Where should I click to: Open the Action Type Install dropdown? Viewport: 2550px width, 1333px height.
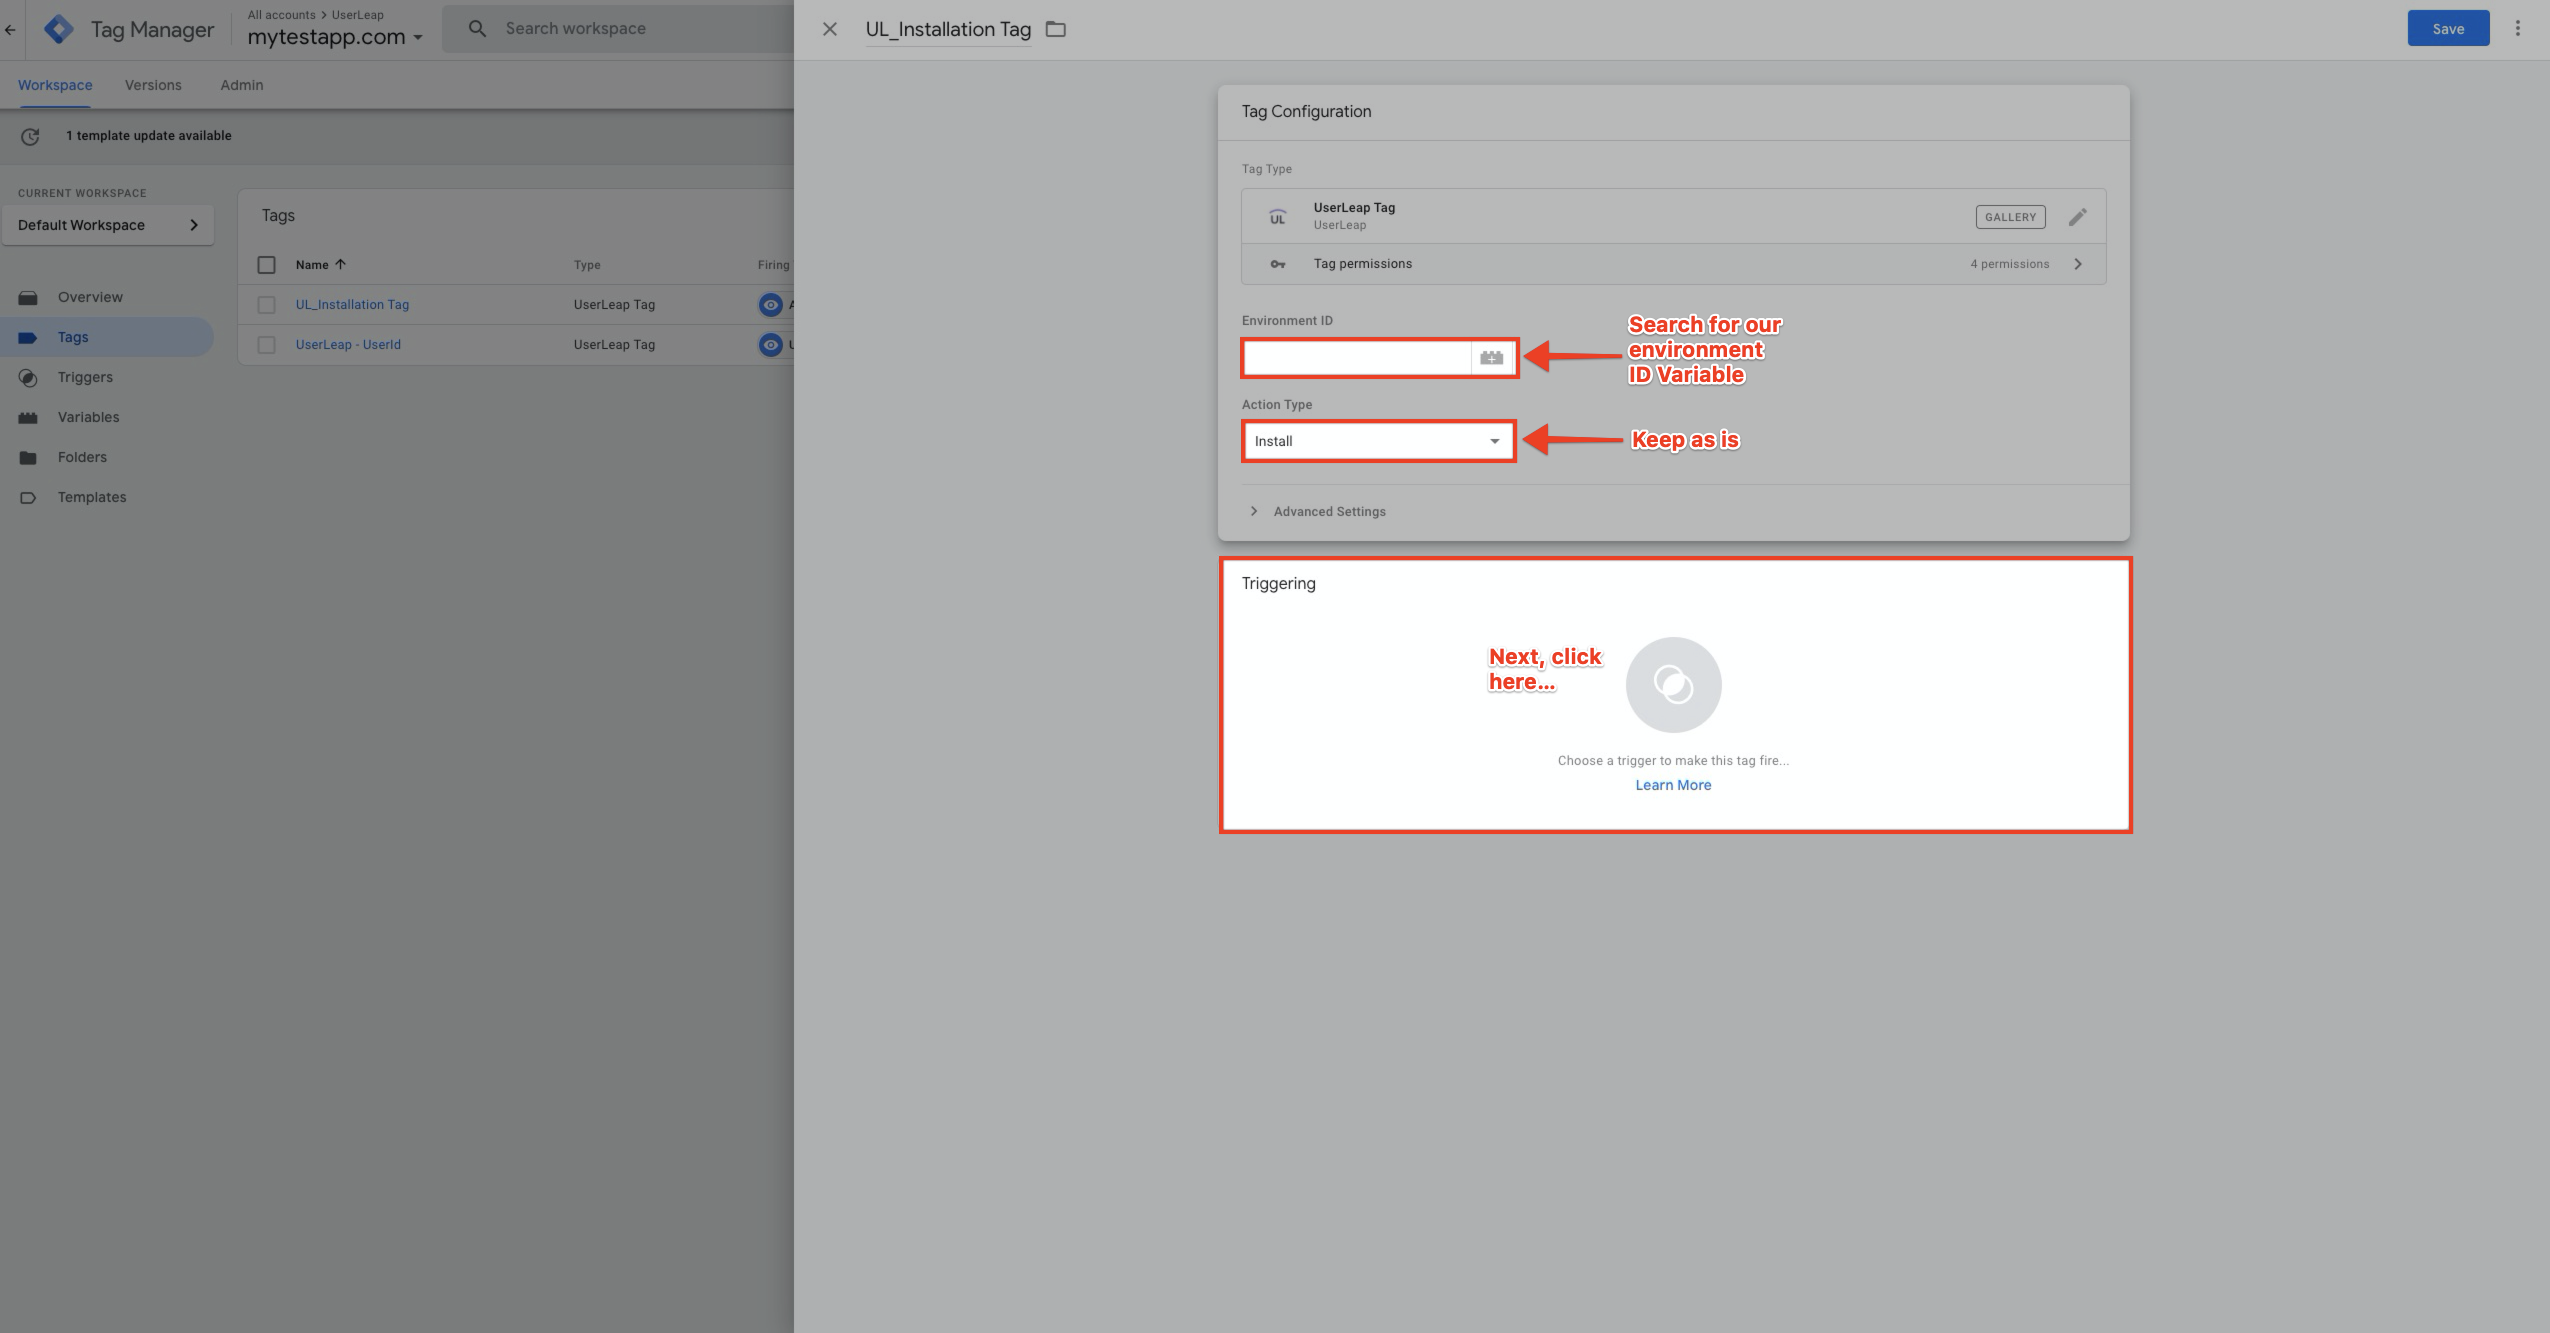(1378, 441)
